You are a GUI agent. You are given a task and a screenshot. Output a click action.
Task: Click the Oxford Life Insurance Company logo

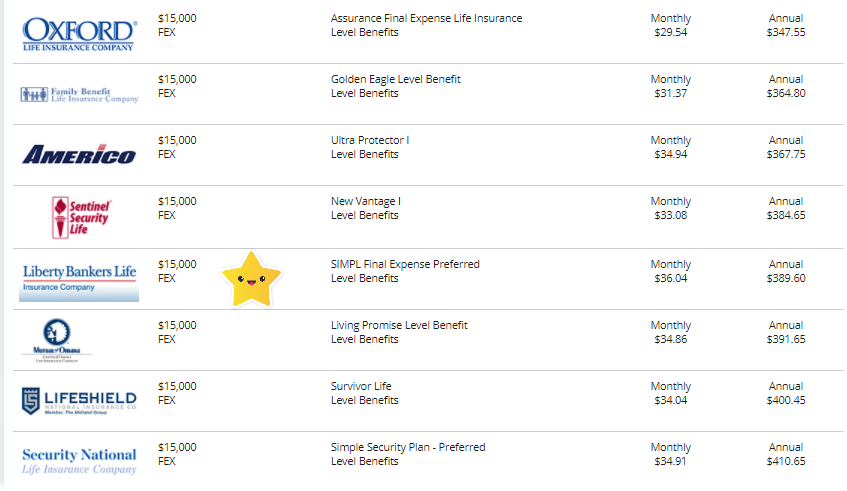(x=79, y=33)
